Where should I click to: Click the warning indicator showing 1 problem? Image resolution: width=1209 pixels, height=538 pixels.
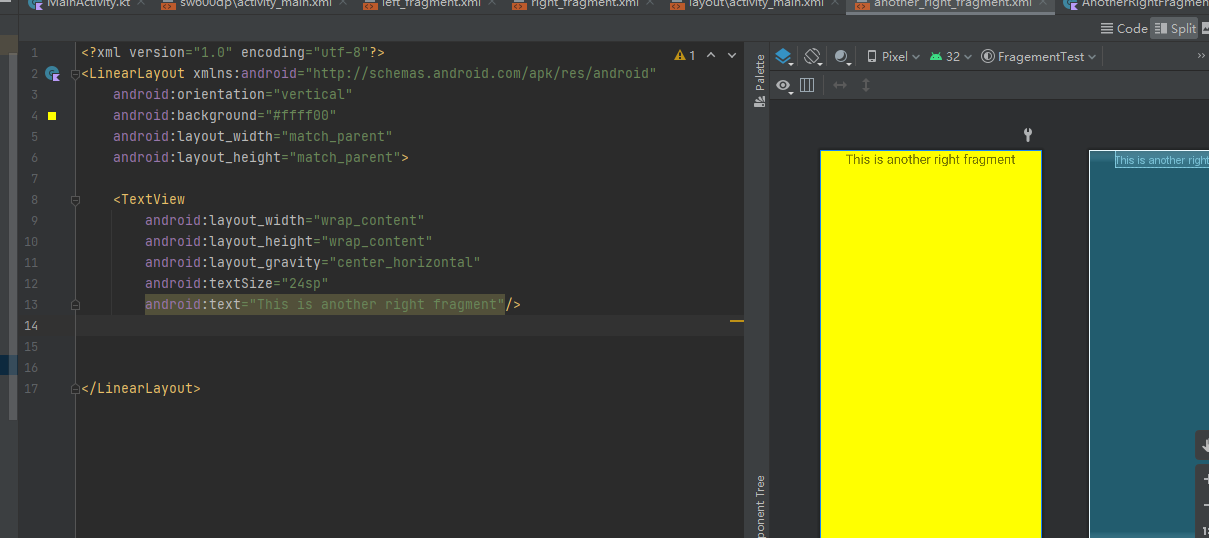pos(685,56)
